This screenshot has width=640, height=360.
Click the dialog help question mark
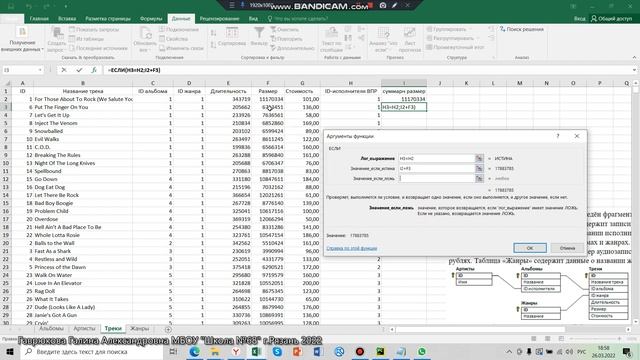[558, 136]
